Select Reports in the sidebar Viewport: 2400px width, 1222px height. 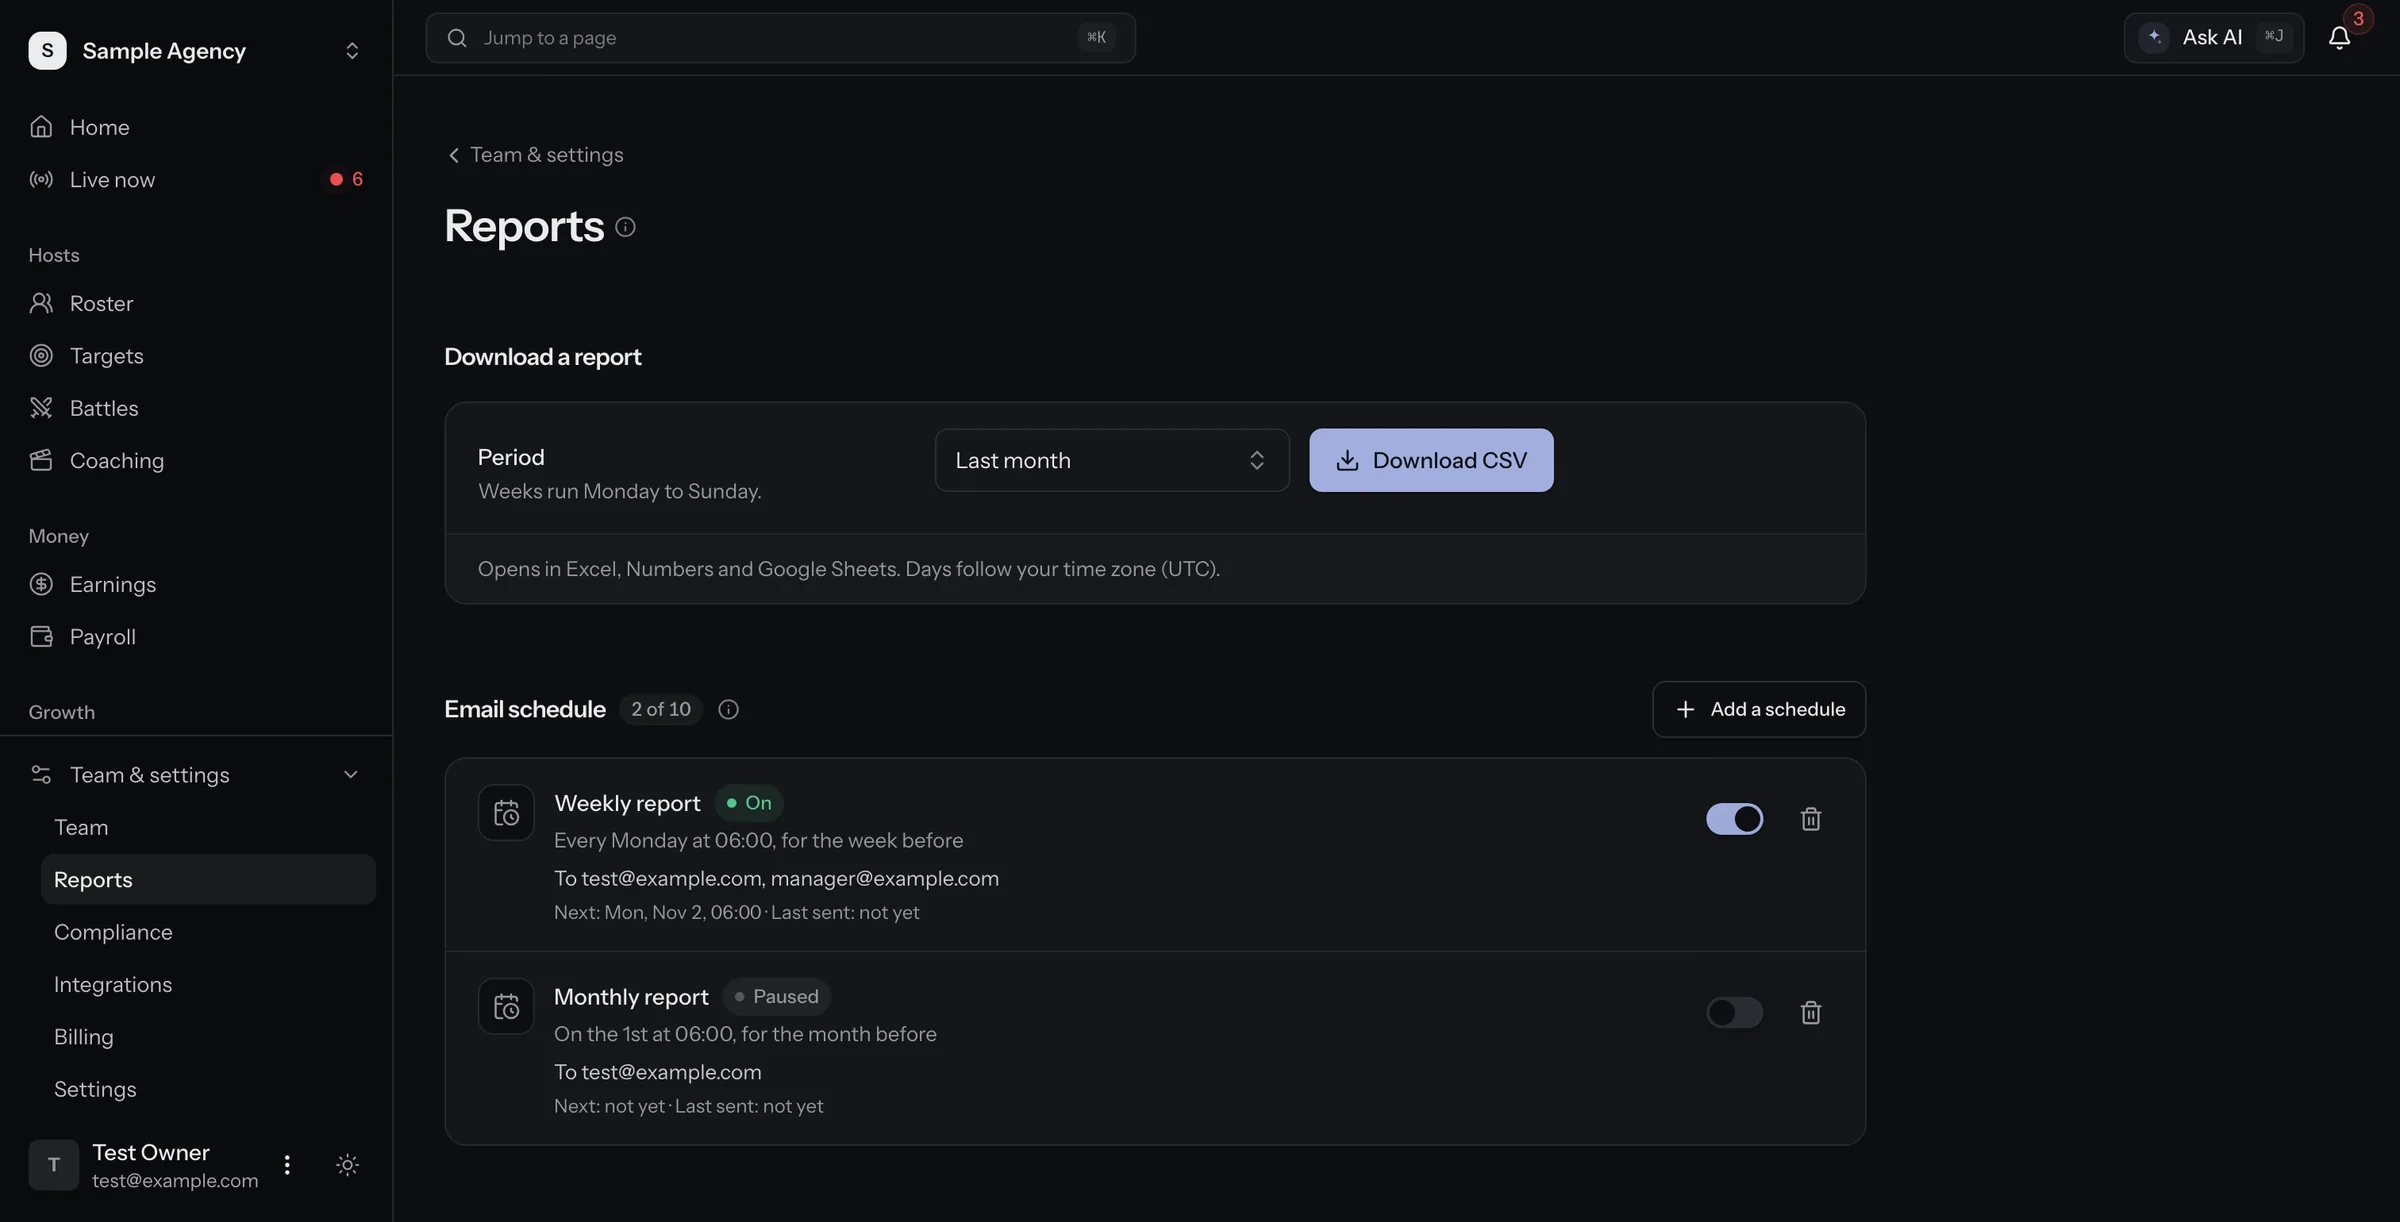pyautogui.click(x=208, y=879)
